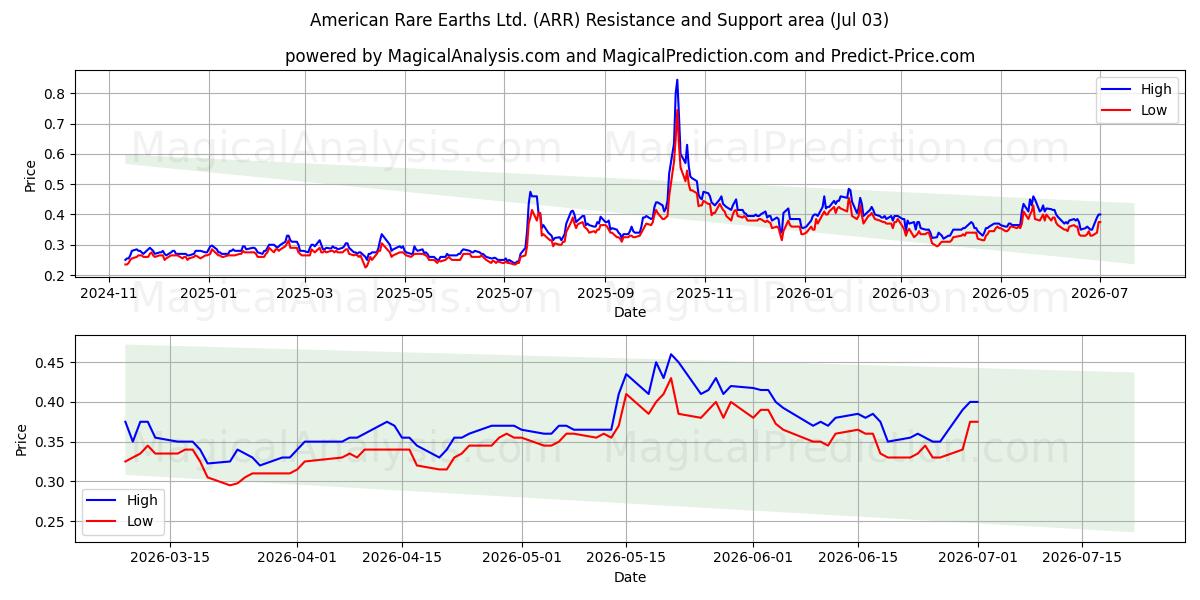Click the top chart 'Price' axis label

pyautogui.click(x=30, y=176)
